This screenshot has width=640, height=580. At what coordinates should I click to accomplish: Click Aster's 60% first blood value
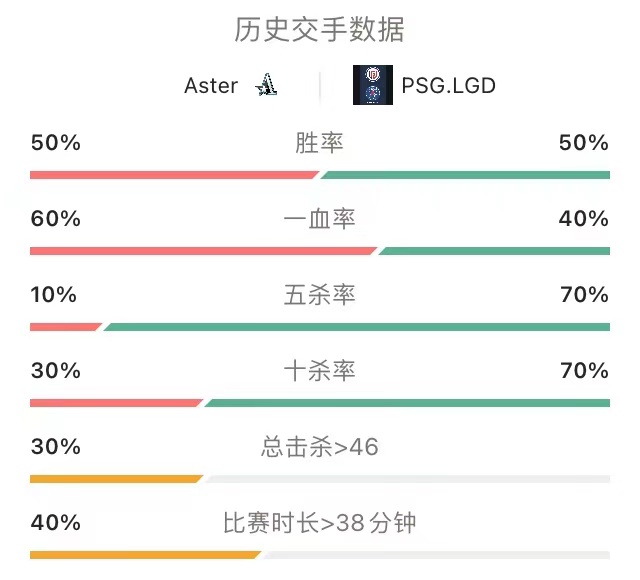(56, 219)
